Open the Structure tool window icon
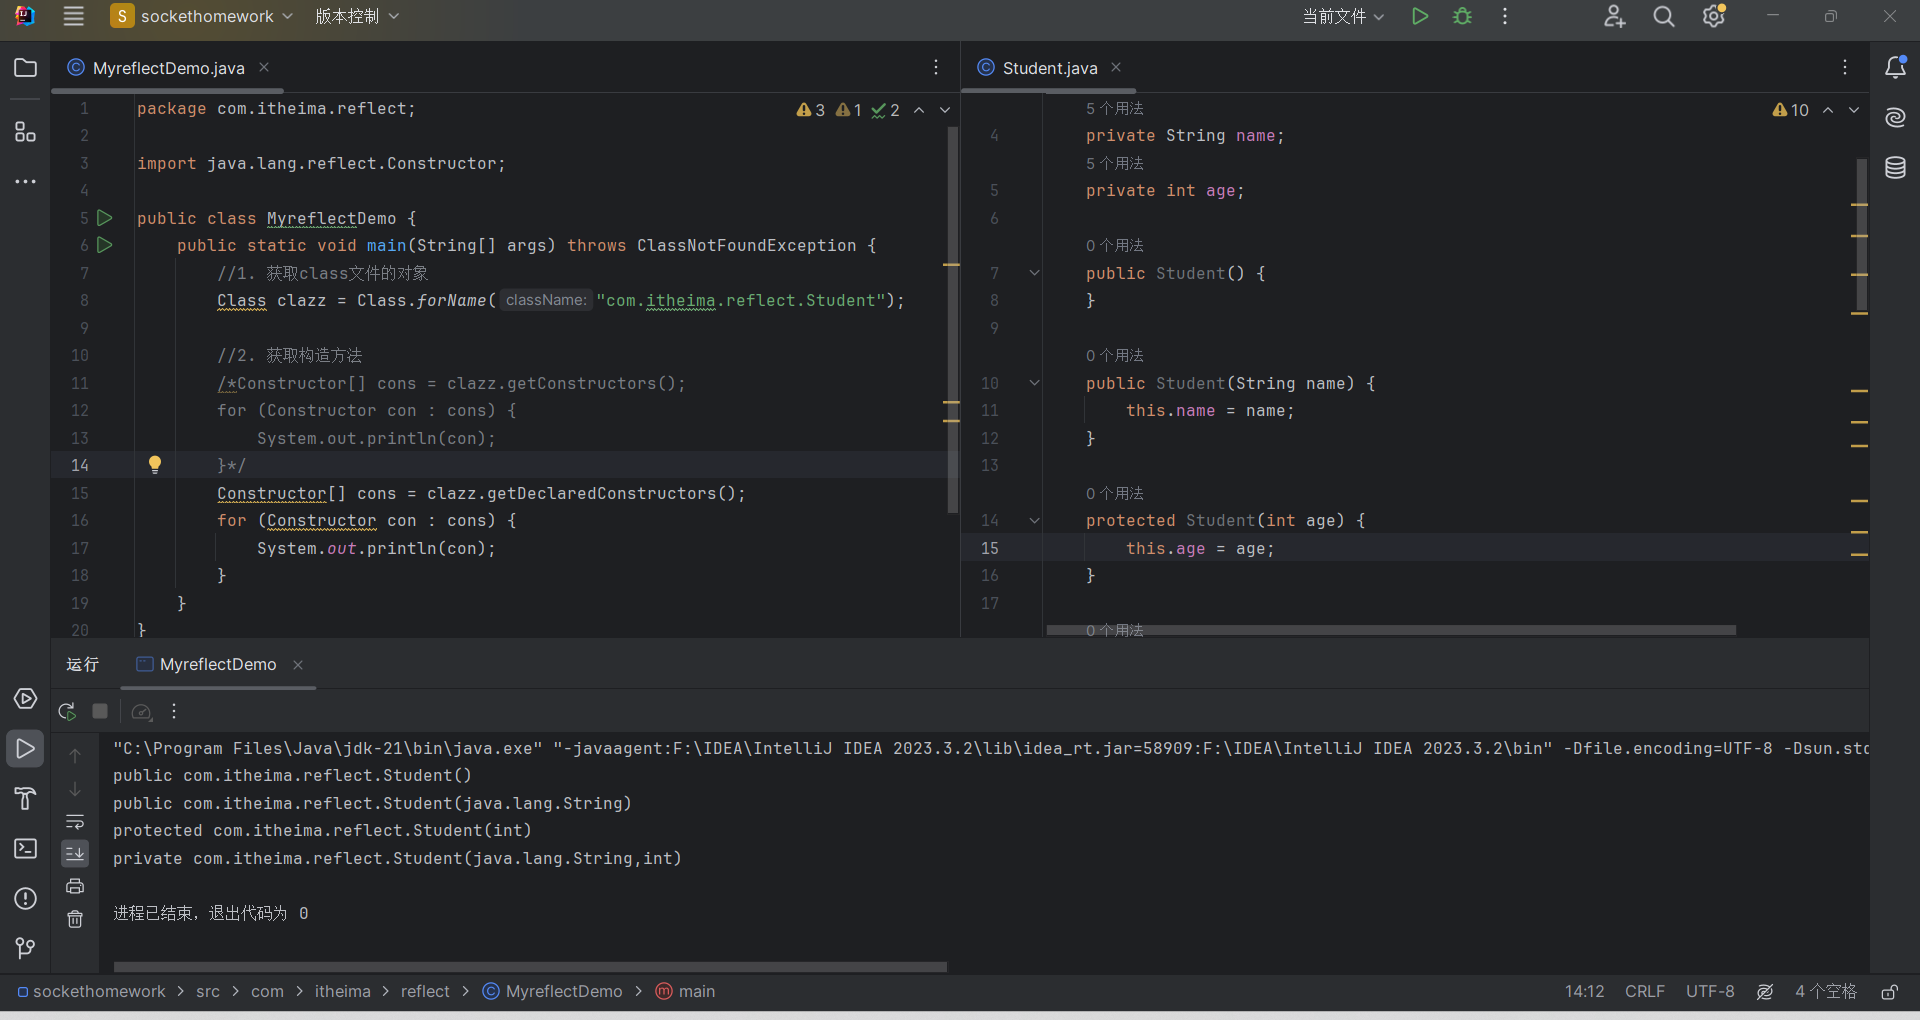The width and height of the screenshot is (1920, 1020). 26,132
